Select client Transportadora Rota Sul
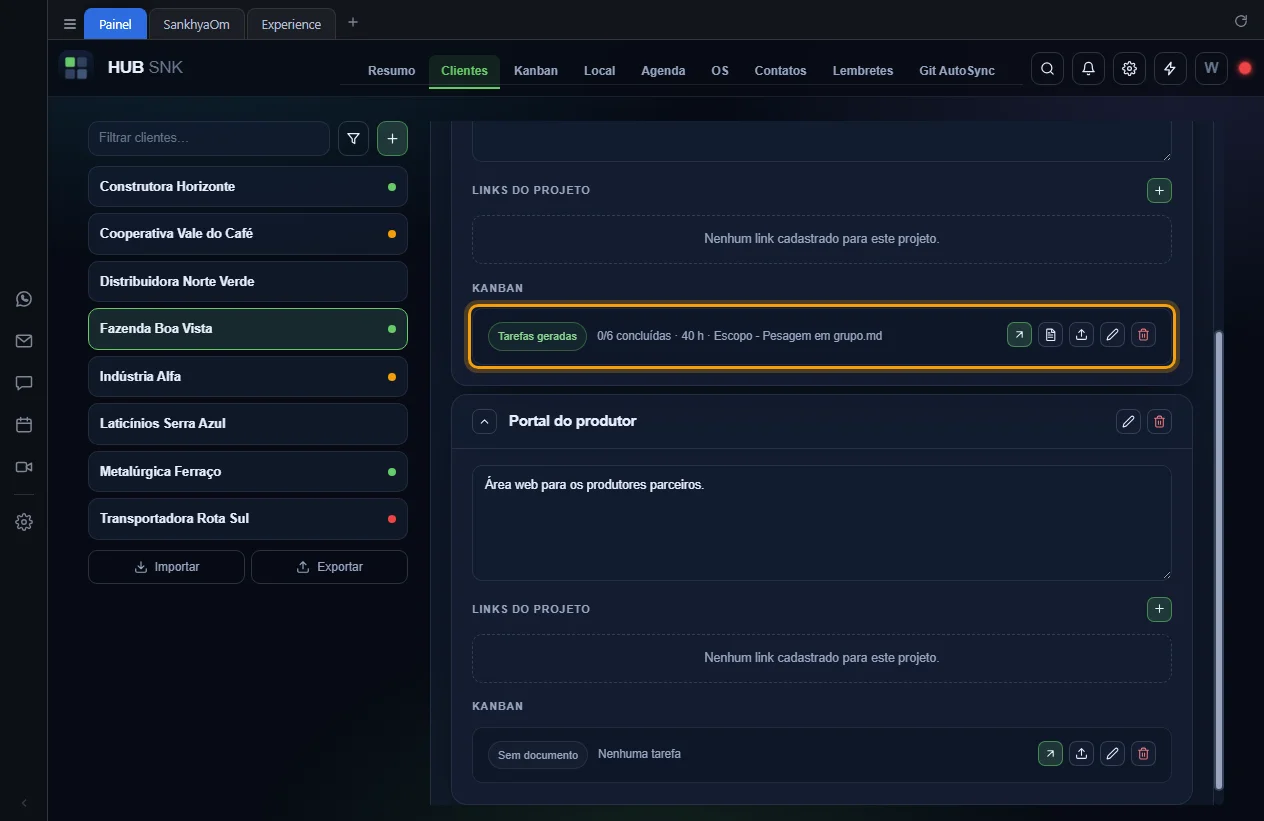Image resolution: width=1264 pixels, height=821 pixels. (248, 519)
